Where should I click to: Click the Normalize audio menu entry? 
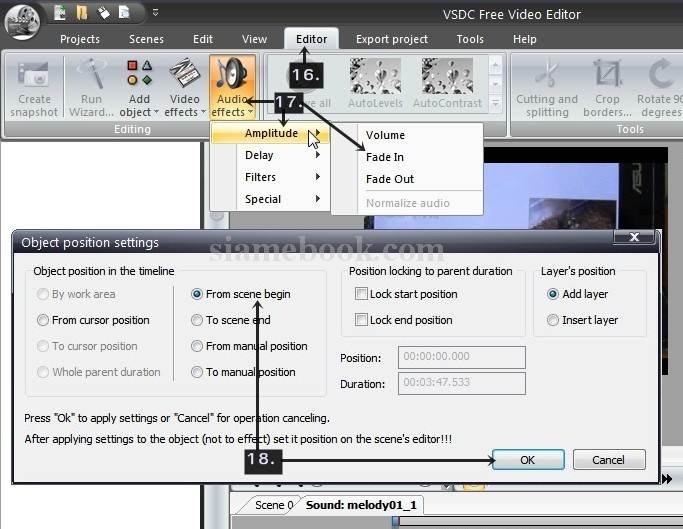click(x=407, y=203)
